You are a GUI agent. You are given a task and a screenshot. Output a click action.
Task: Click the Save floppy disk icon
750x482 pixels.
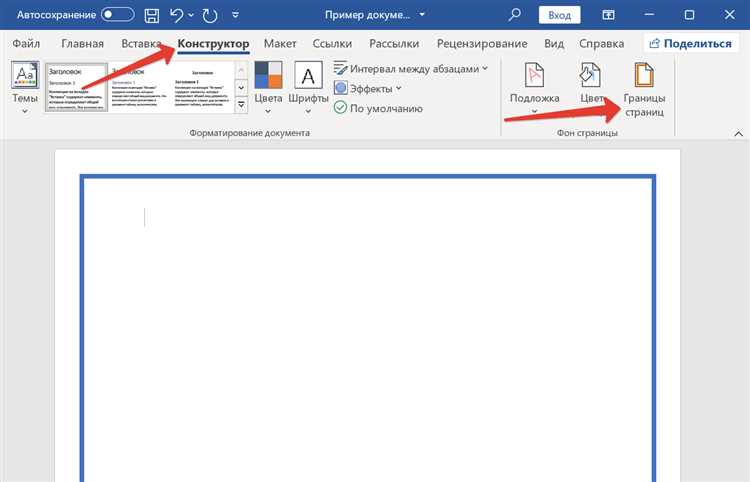click(x=152, y=15)
